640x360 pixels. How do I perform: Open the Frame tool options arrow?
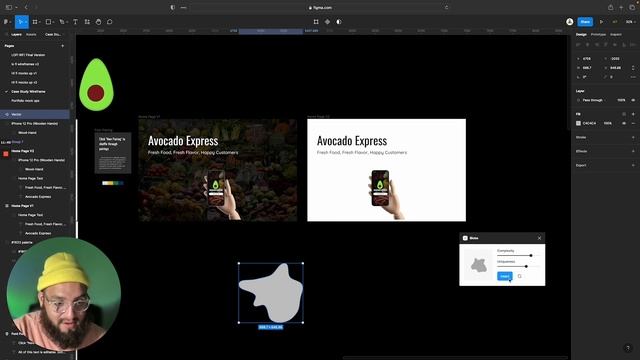40,22
